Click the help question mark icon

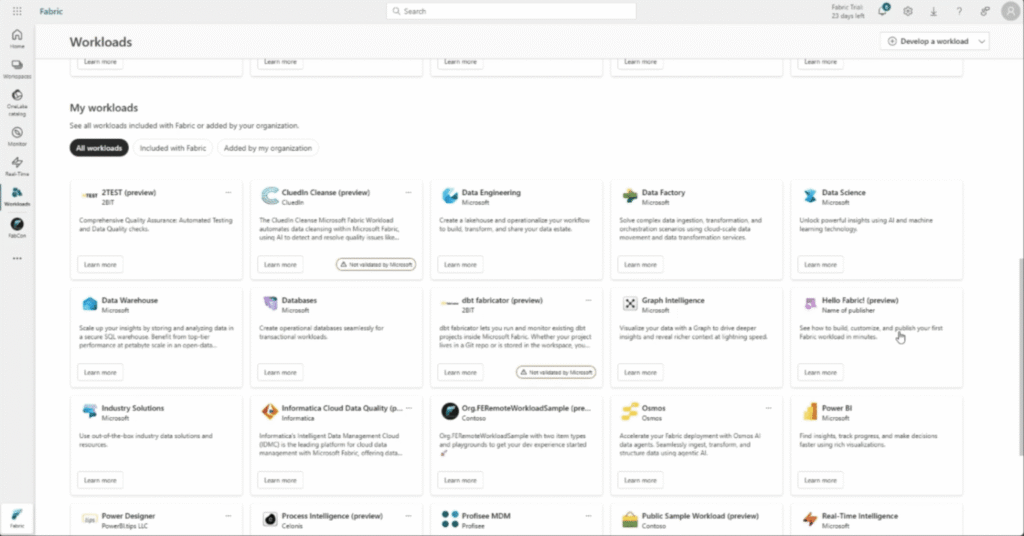(x=959, y=11)
